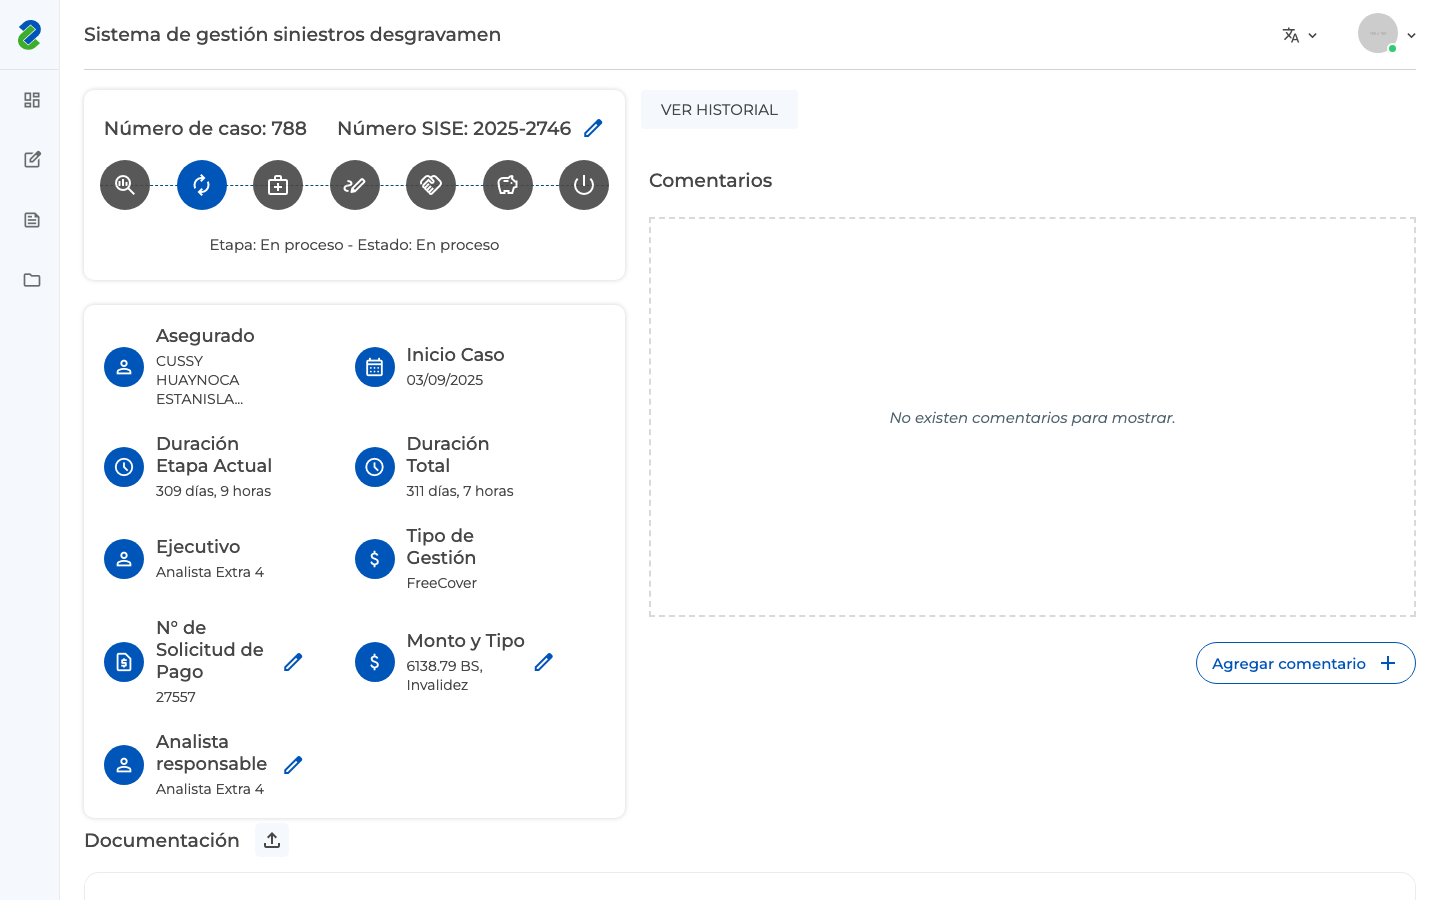Click the Número SISE: 2025-2746 text
The width and height of the screenshot is (1440, 900).
454,128
